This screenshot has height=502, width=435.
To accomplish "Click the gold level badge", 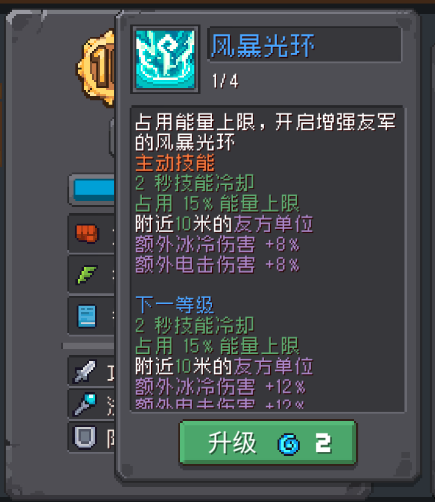I will pyautogui.click(x=96, y=68).
